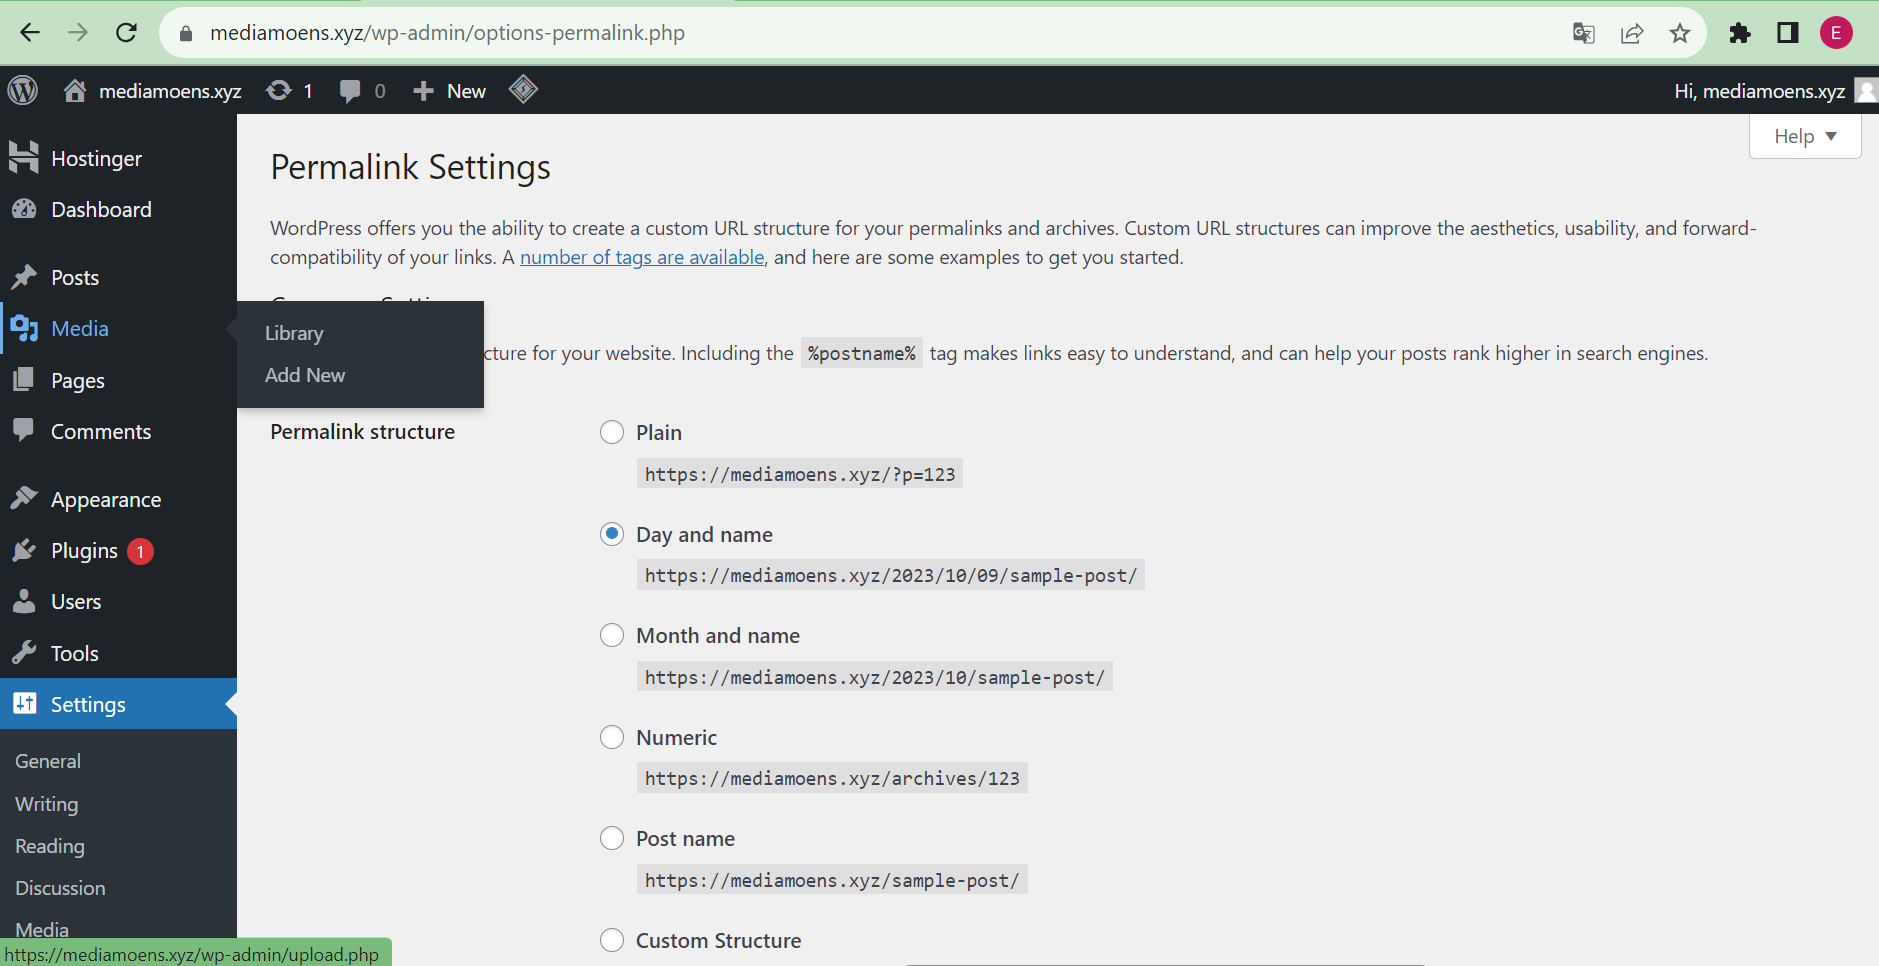Open the Posts menu label
This screenshot has height=966, width=1879.
tap(75, 278)
